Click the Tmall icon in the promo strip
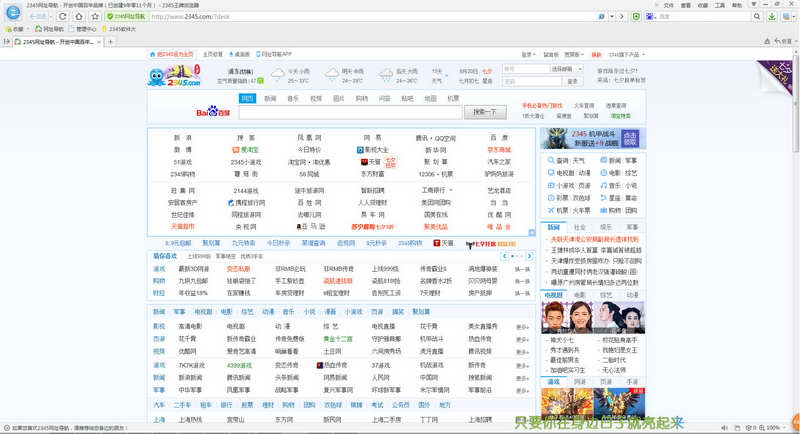Screen dimensions: 800x434 437,243
